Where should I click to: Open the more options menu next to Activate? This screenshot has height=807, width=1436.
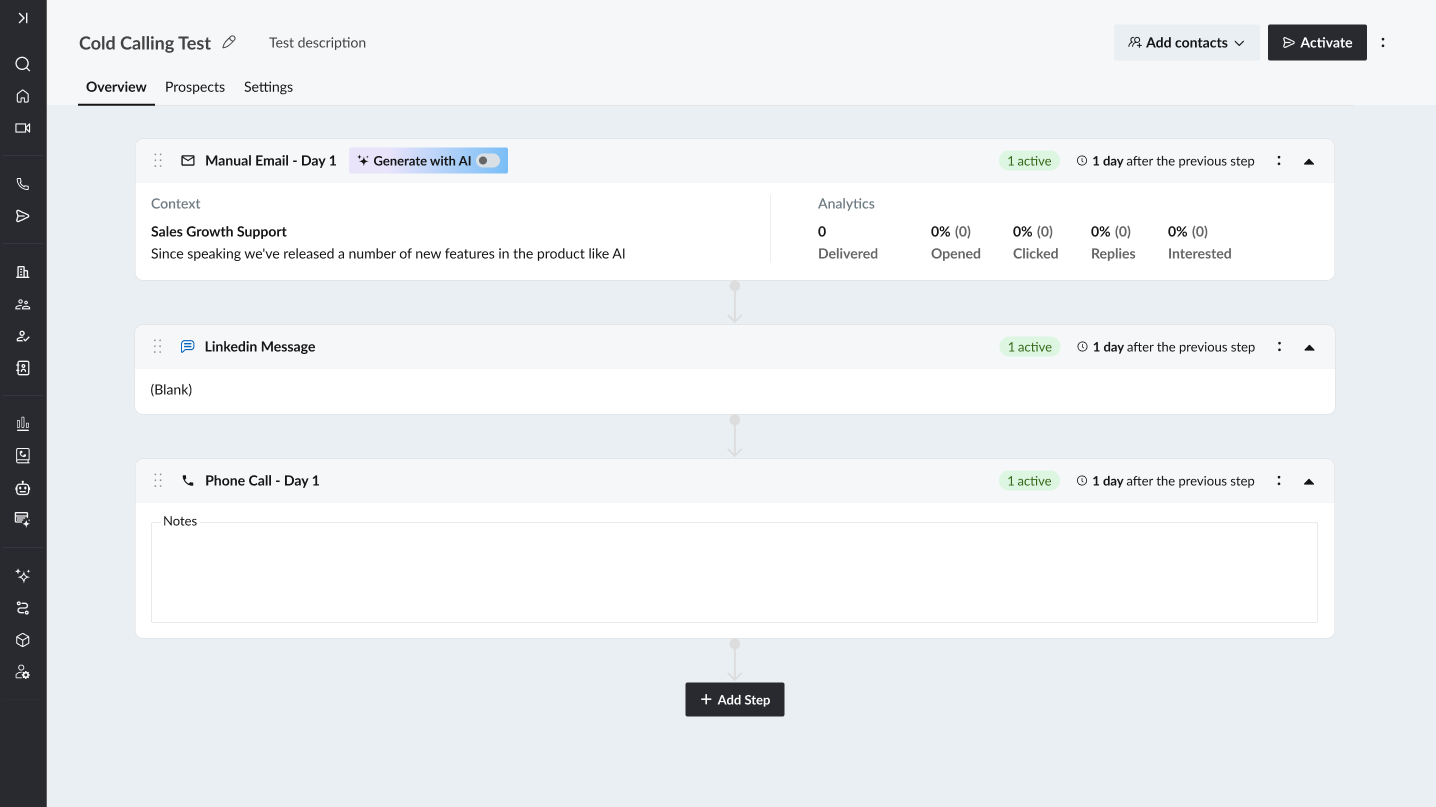pyautogui.click(x=1383, y=43)
